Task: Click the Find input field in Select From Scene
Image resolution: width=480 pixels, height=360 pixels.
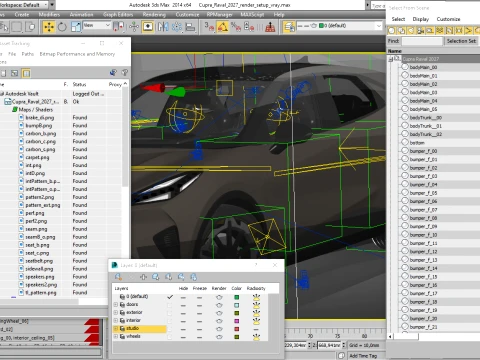Action: click(x=422, y=41)
